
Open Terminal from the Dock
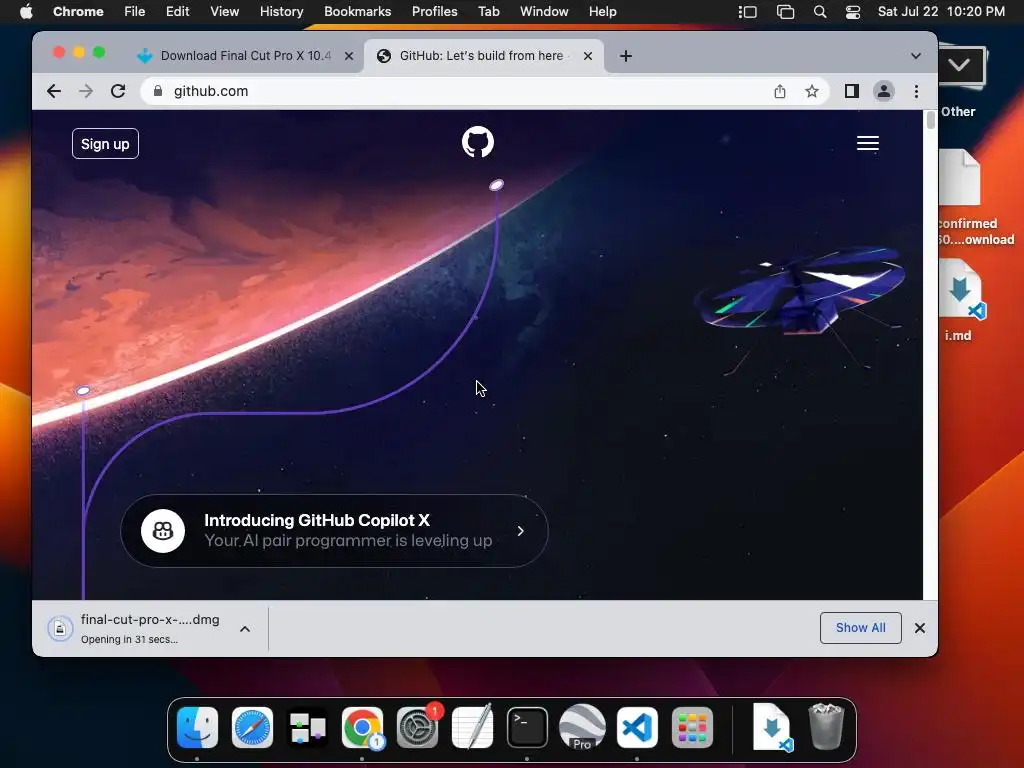pyautogui.click(x=527, y=728)
